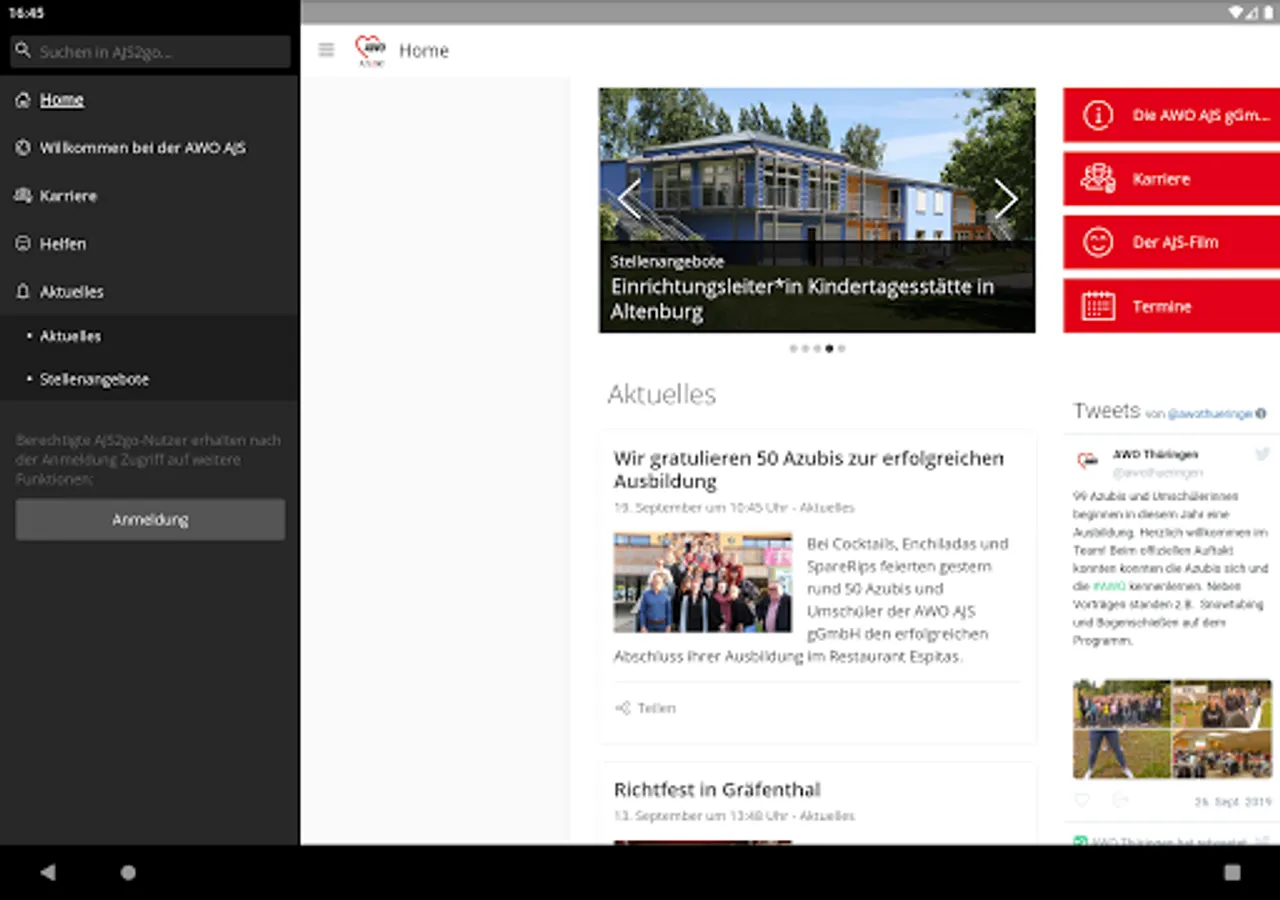Viewport: 1280px width, 900px height.
Task: Click the Twitter bird icon
Action: pos(1263,454)
